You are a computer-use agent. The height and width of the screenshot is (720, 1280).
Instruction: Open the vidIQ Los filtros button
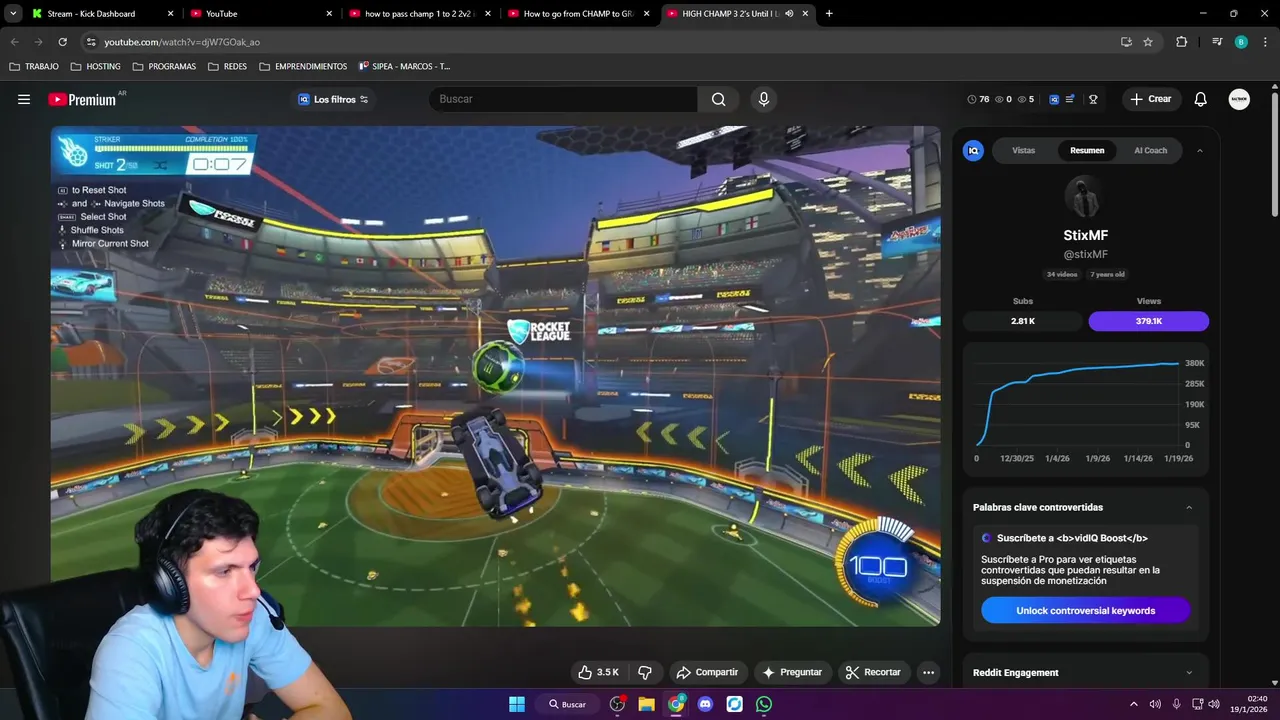click(333, 99)
